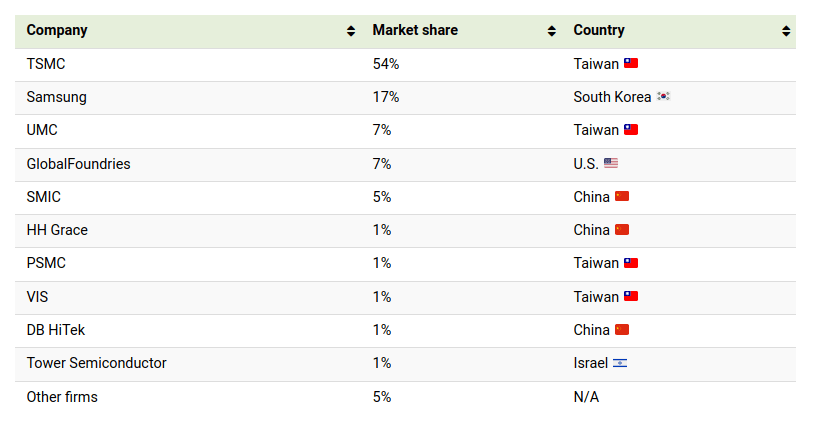Screen dimensions: 834x422
Task: Click the U.S. flag for GlobalFoundries
Action: 611,163
